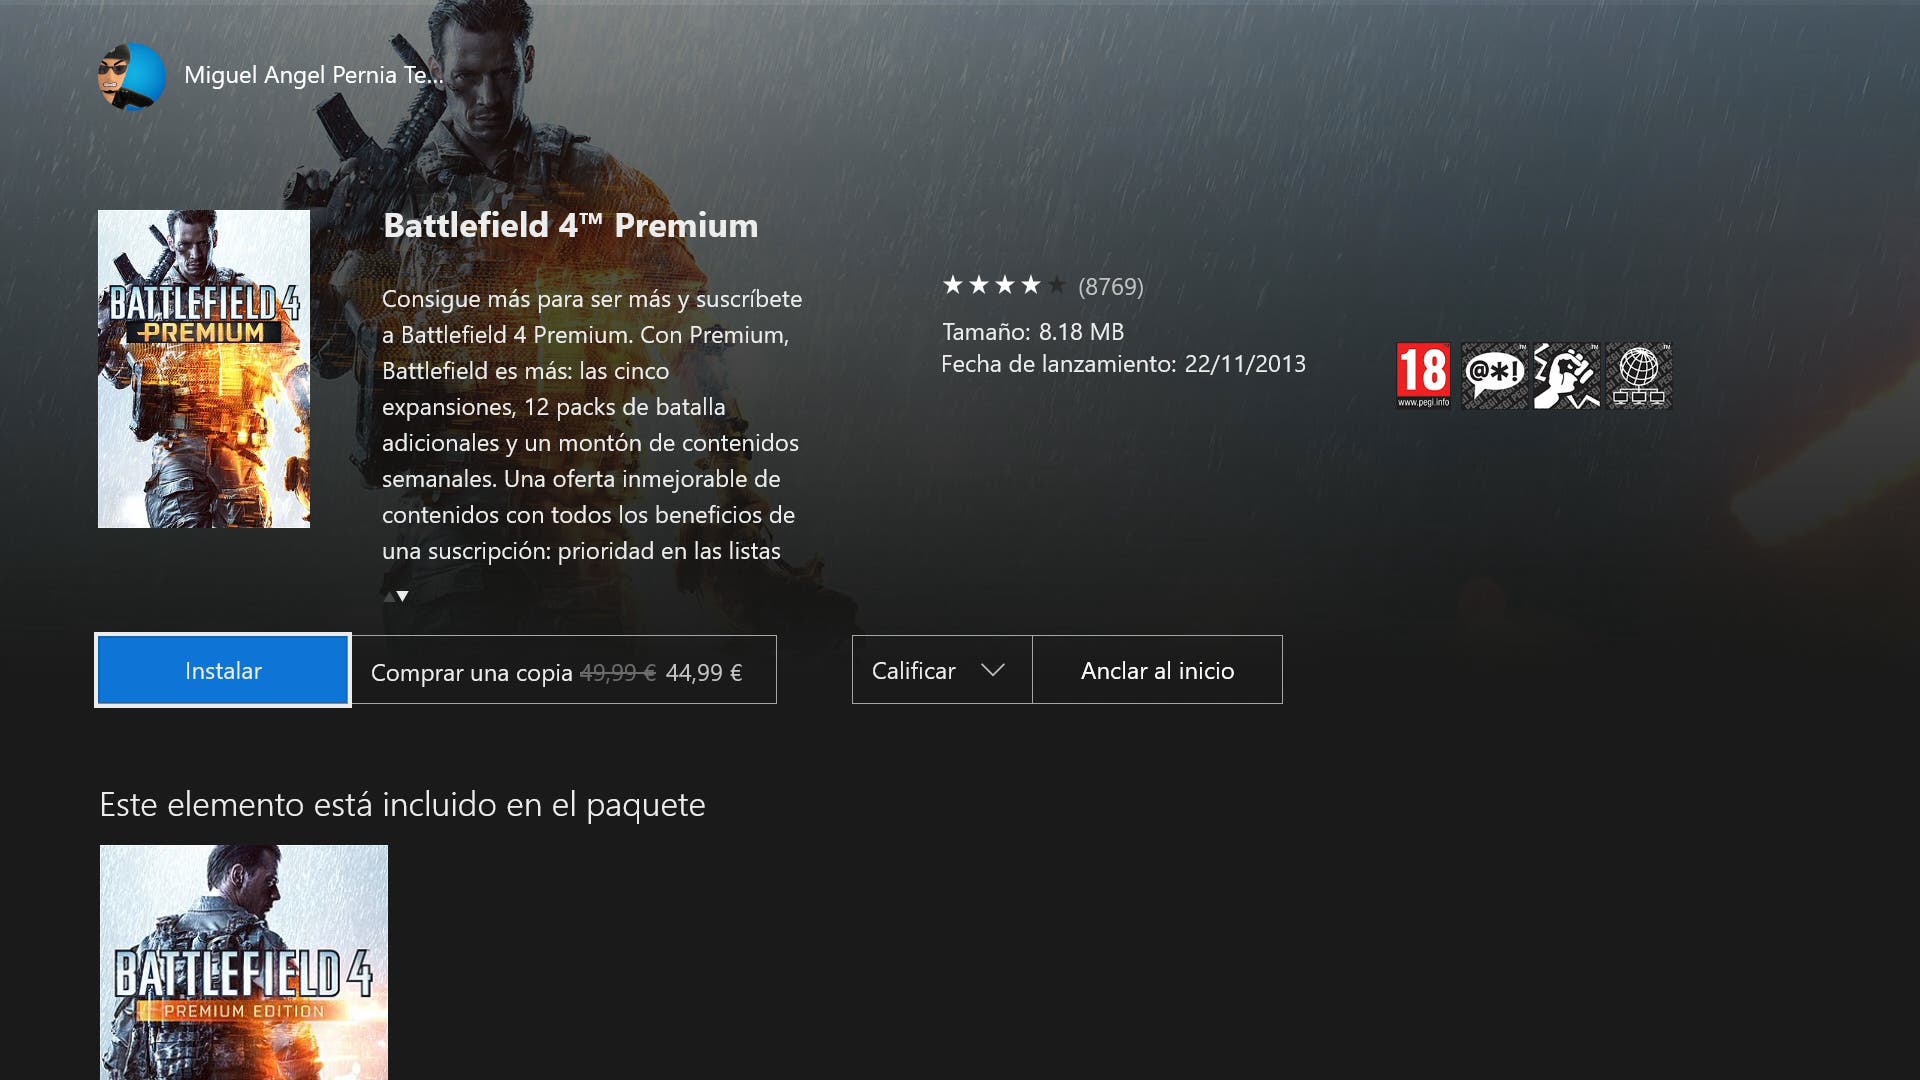Click the fifth greyed-out rating star
Image resolution: width=1920 pixels, height=1080 pixels.
[1057, 286]
